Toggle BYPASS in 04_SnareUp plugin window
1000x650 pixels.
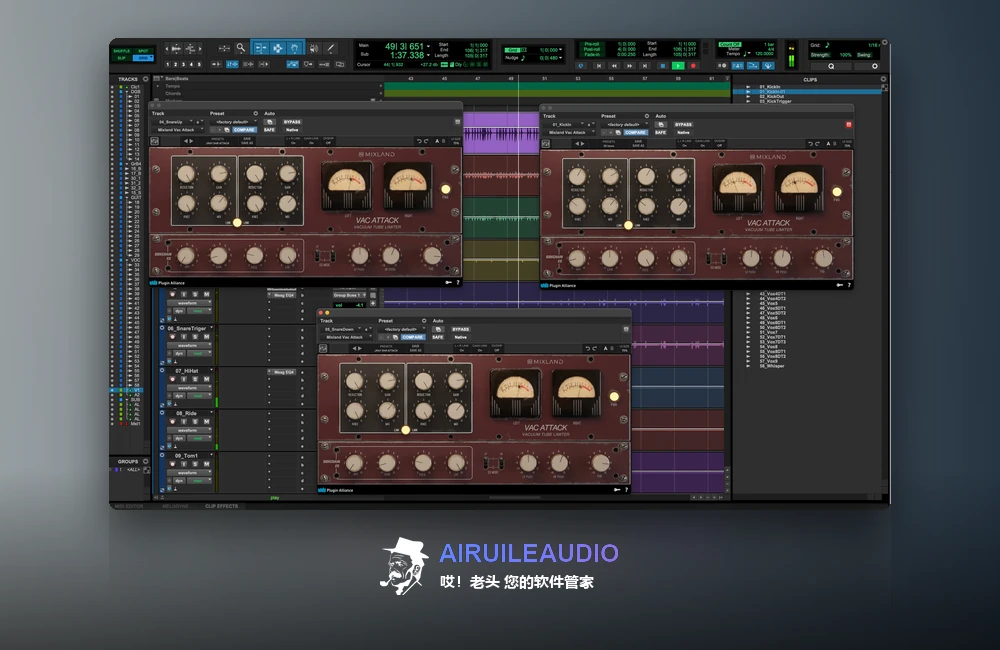tap(292, 122)
